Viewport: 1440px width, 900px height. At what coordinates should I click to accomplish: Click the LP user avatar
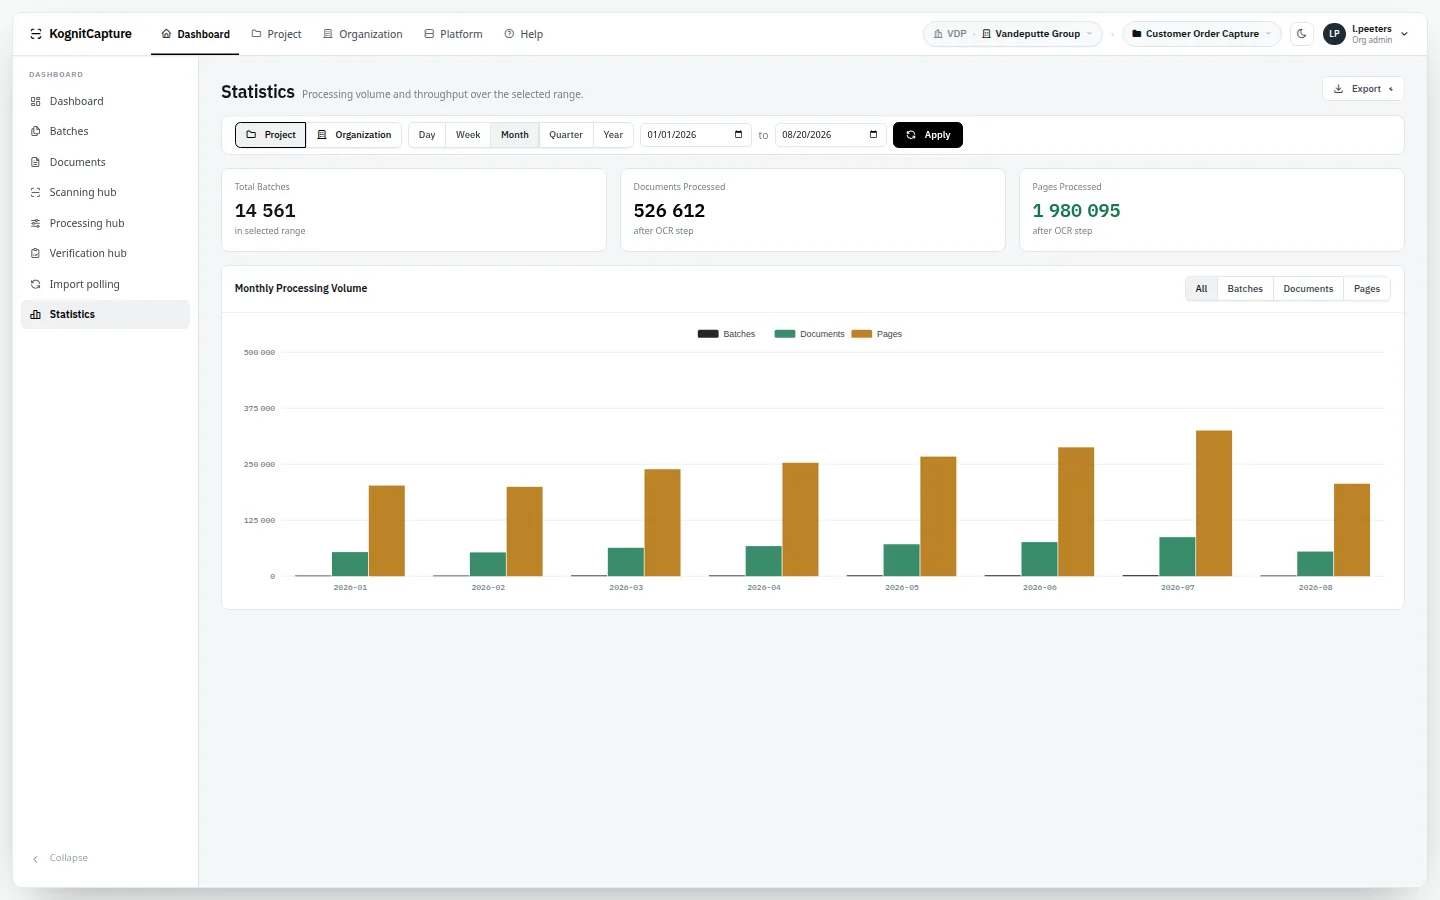[x=1334, y=34]
